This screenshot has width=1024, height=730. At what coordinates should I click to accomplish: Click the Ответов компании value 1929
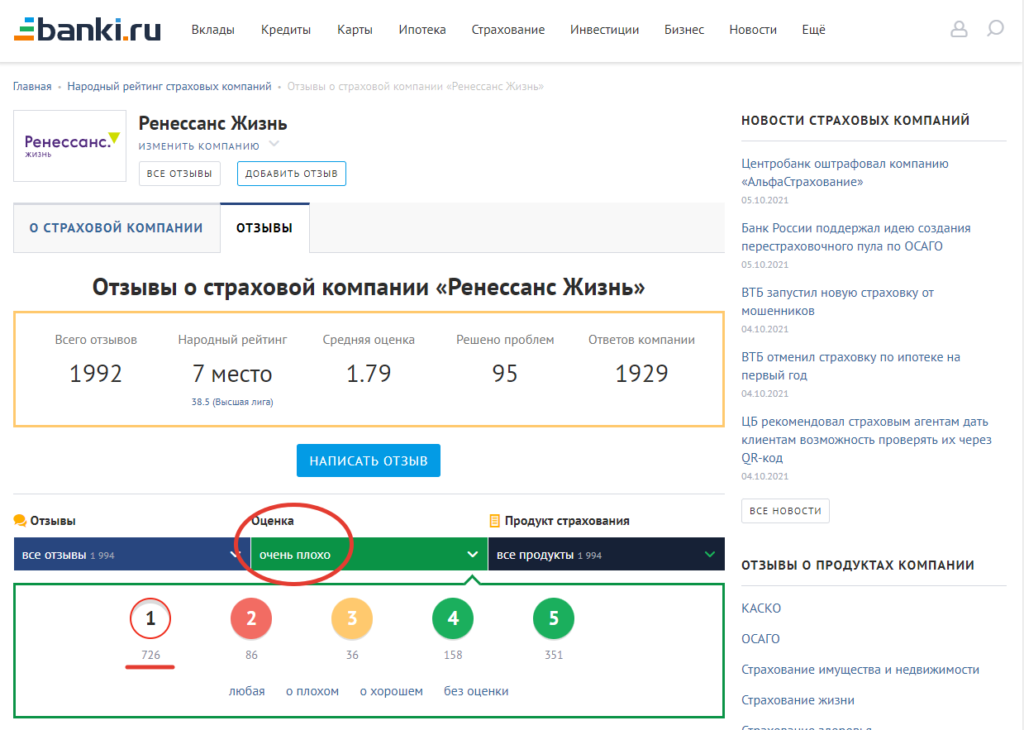click(x=641, y=373)
